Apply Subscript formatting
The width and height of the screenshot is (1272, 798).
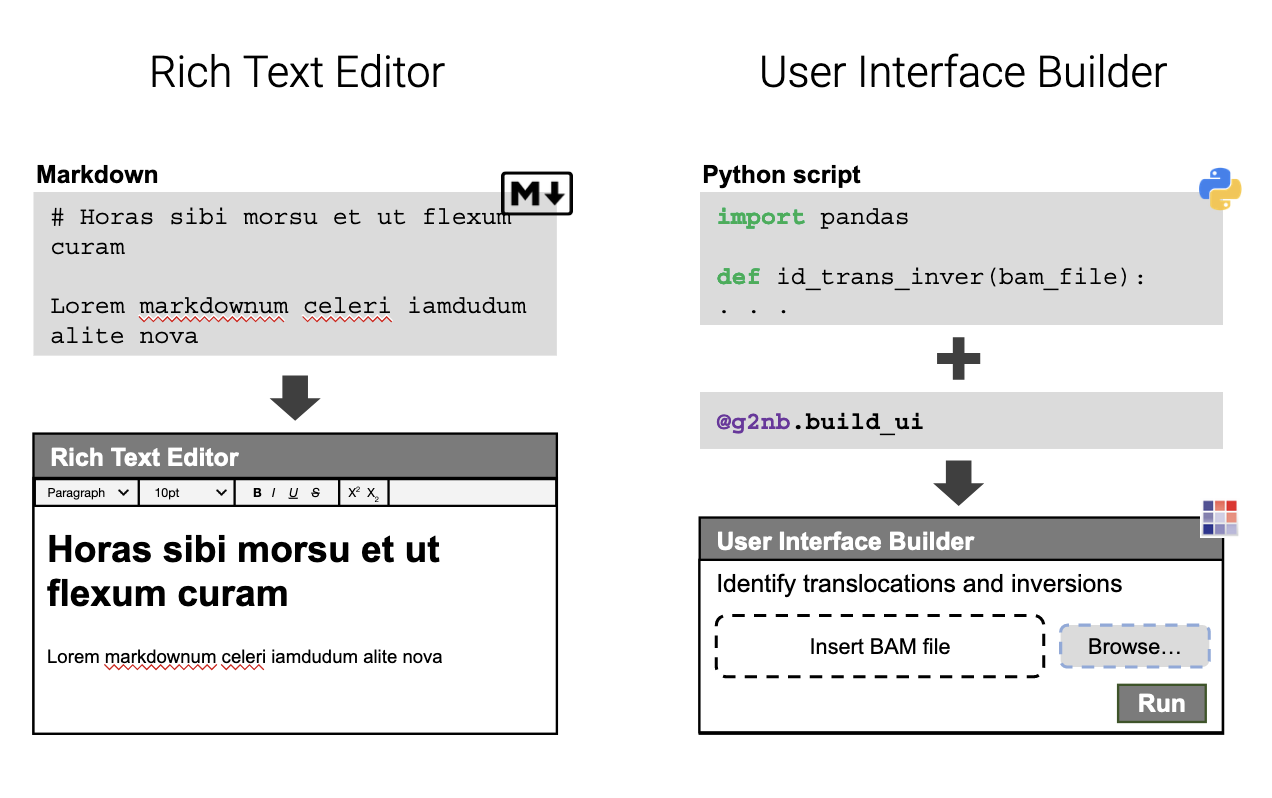coord(373,494)
